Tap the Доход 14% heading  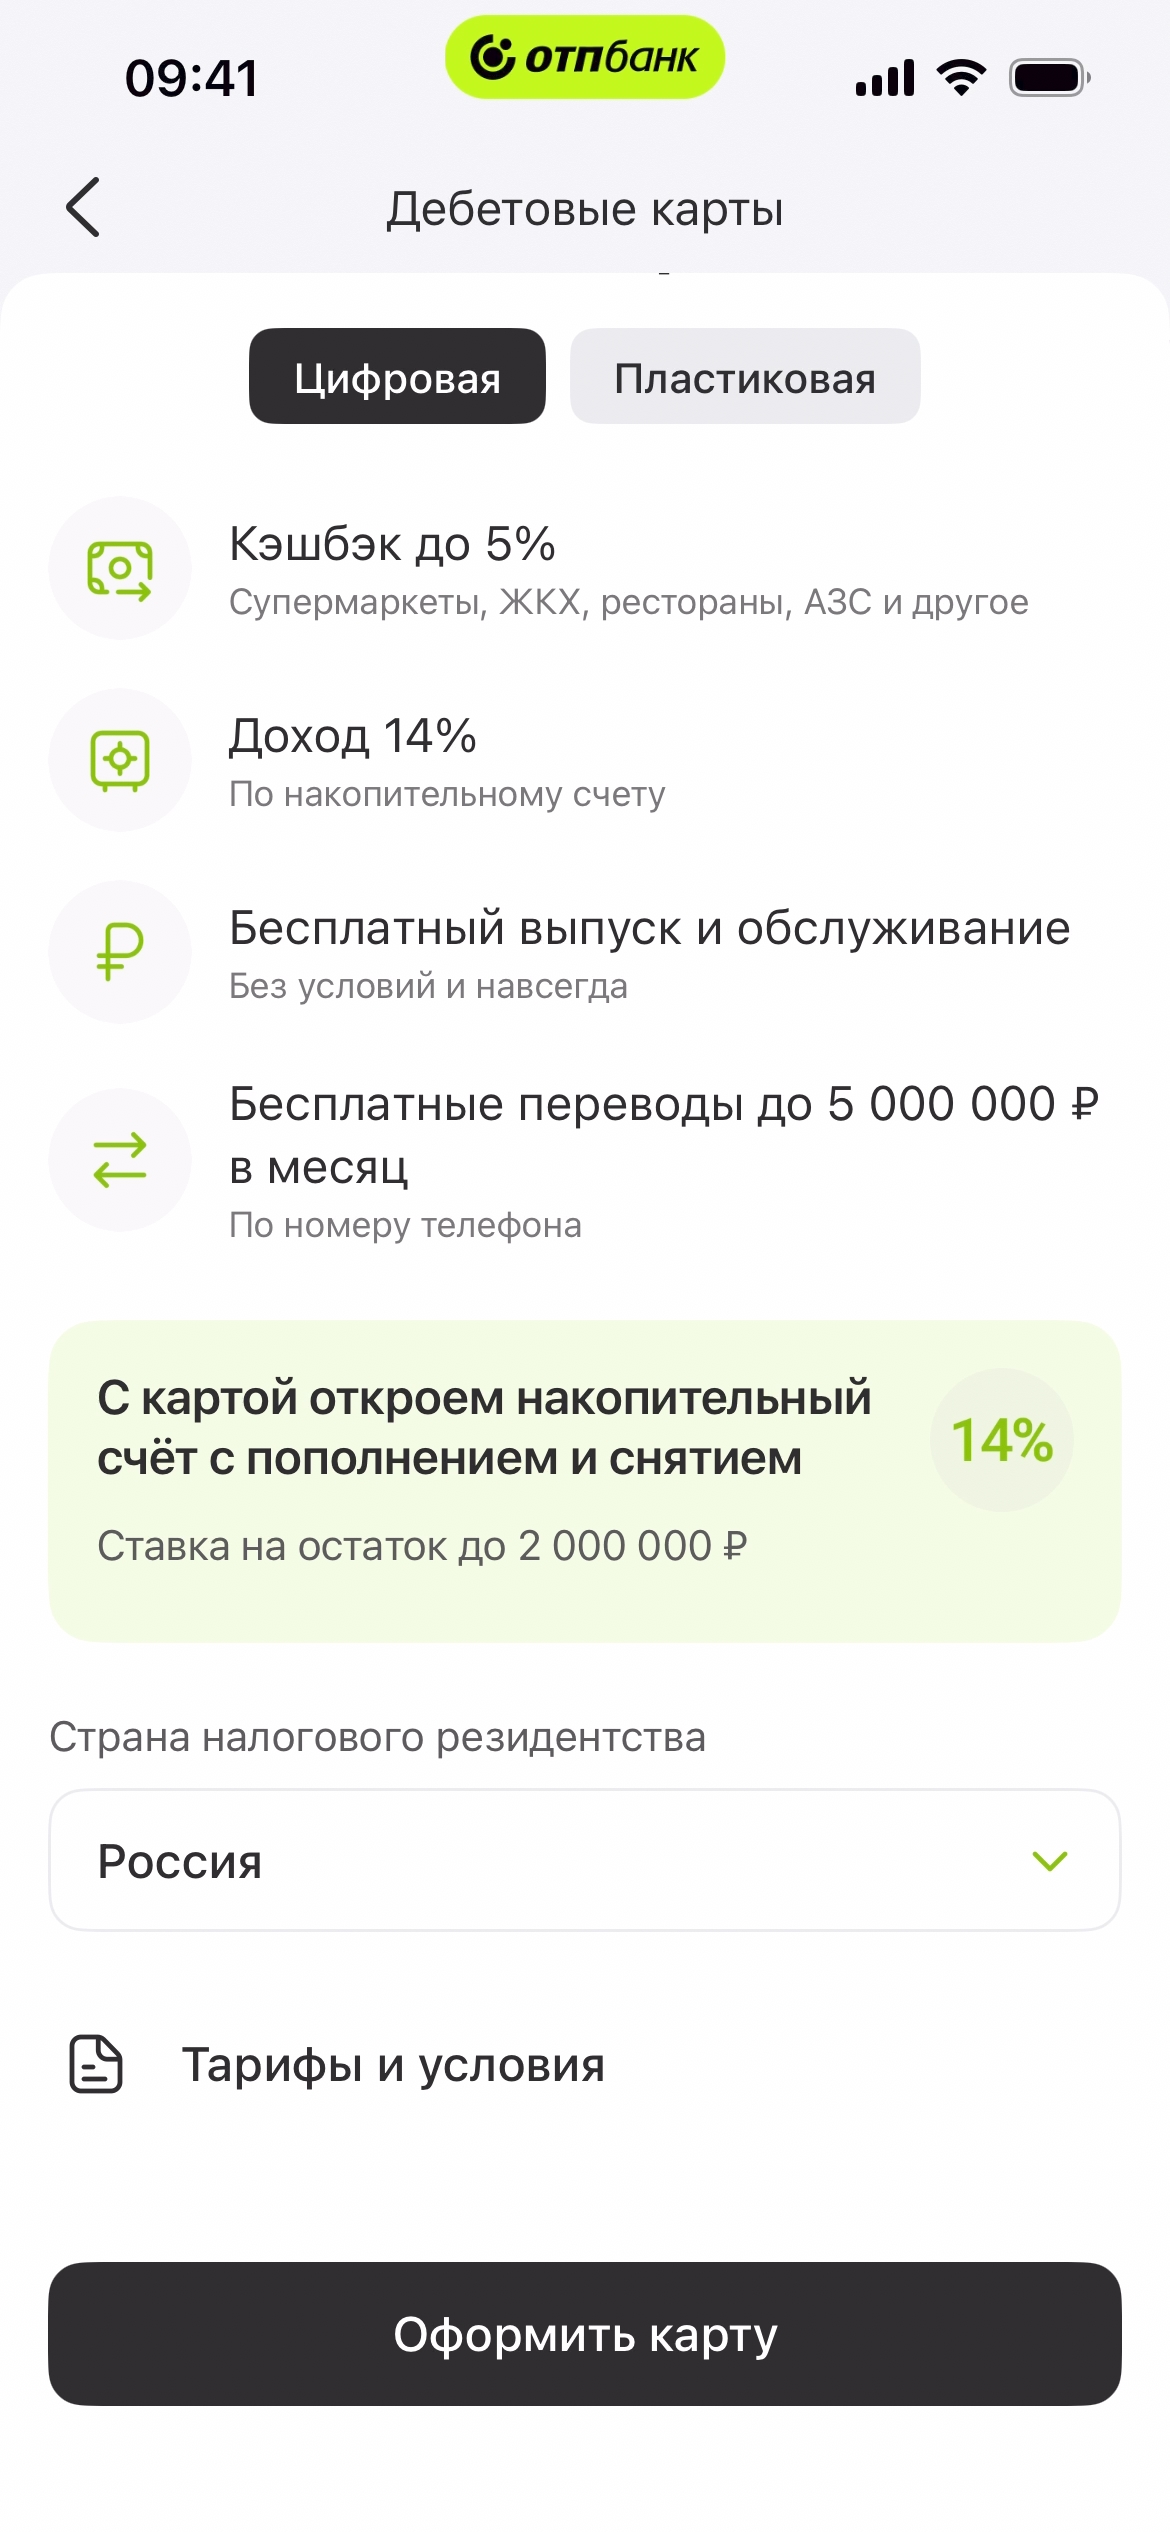pyautogui.click(x=353, y=737)
